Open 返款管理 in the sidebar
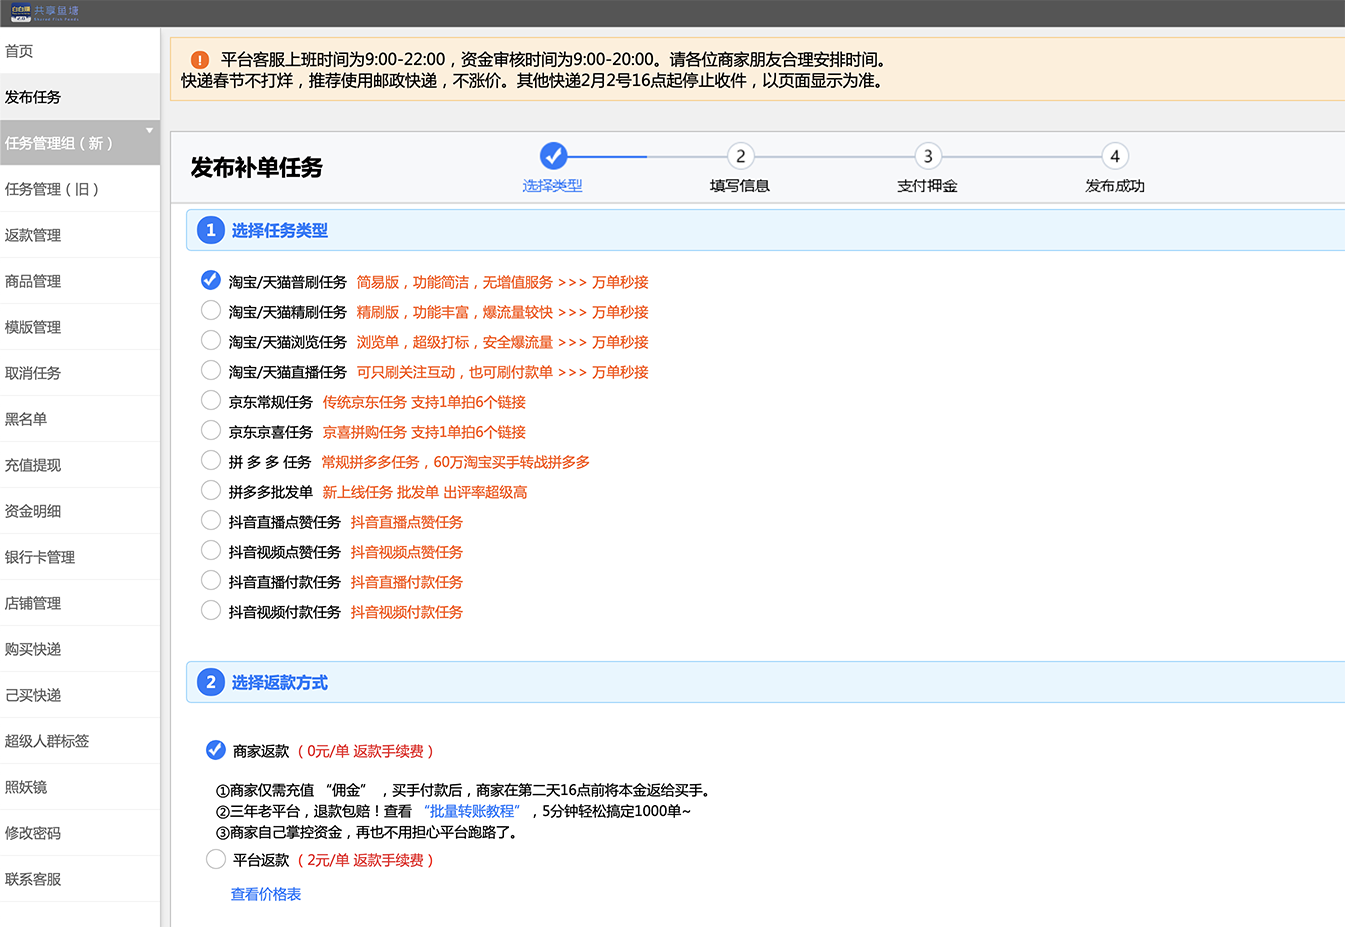The image size is (1345, 927). pos(80,235)
